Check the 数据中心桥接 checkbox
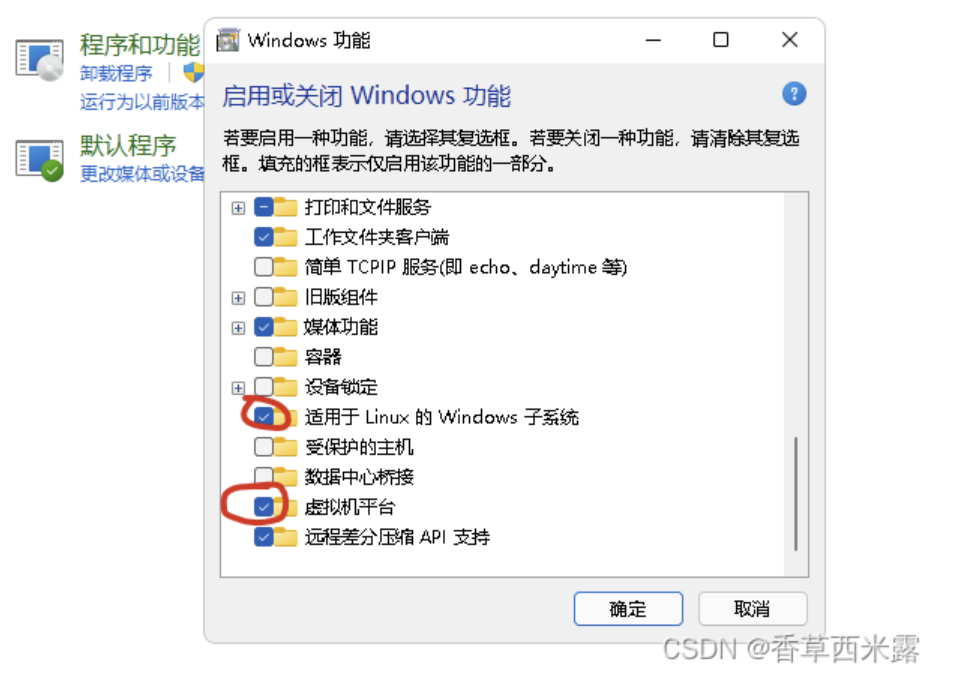 264,476
